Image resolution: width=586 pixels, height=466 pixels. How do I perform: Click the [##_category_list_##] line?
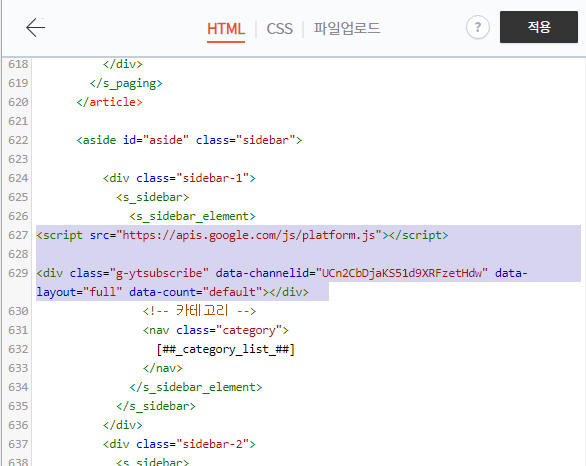226,349
